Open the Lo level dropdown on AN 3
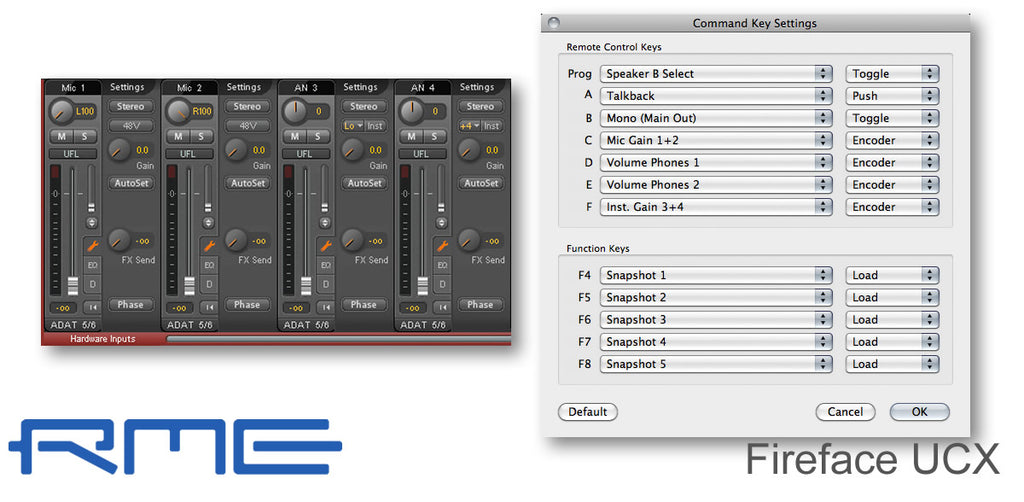This screenshot has height=502, width=1024. pyautogui.click(x=352, y=126)
